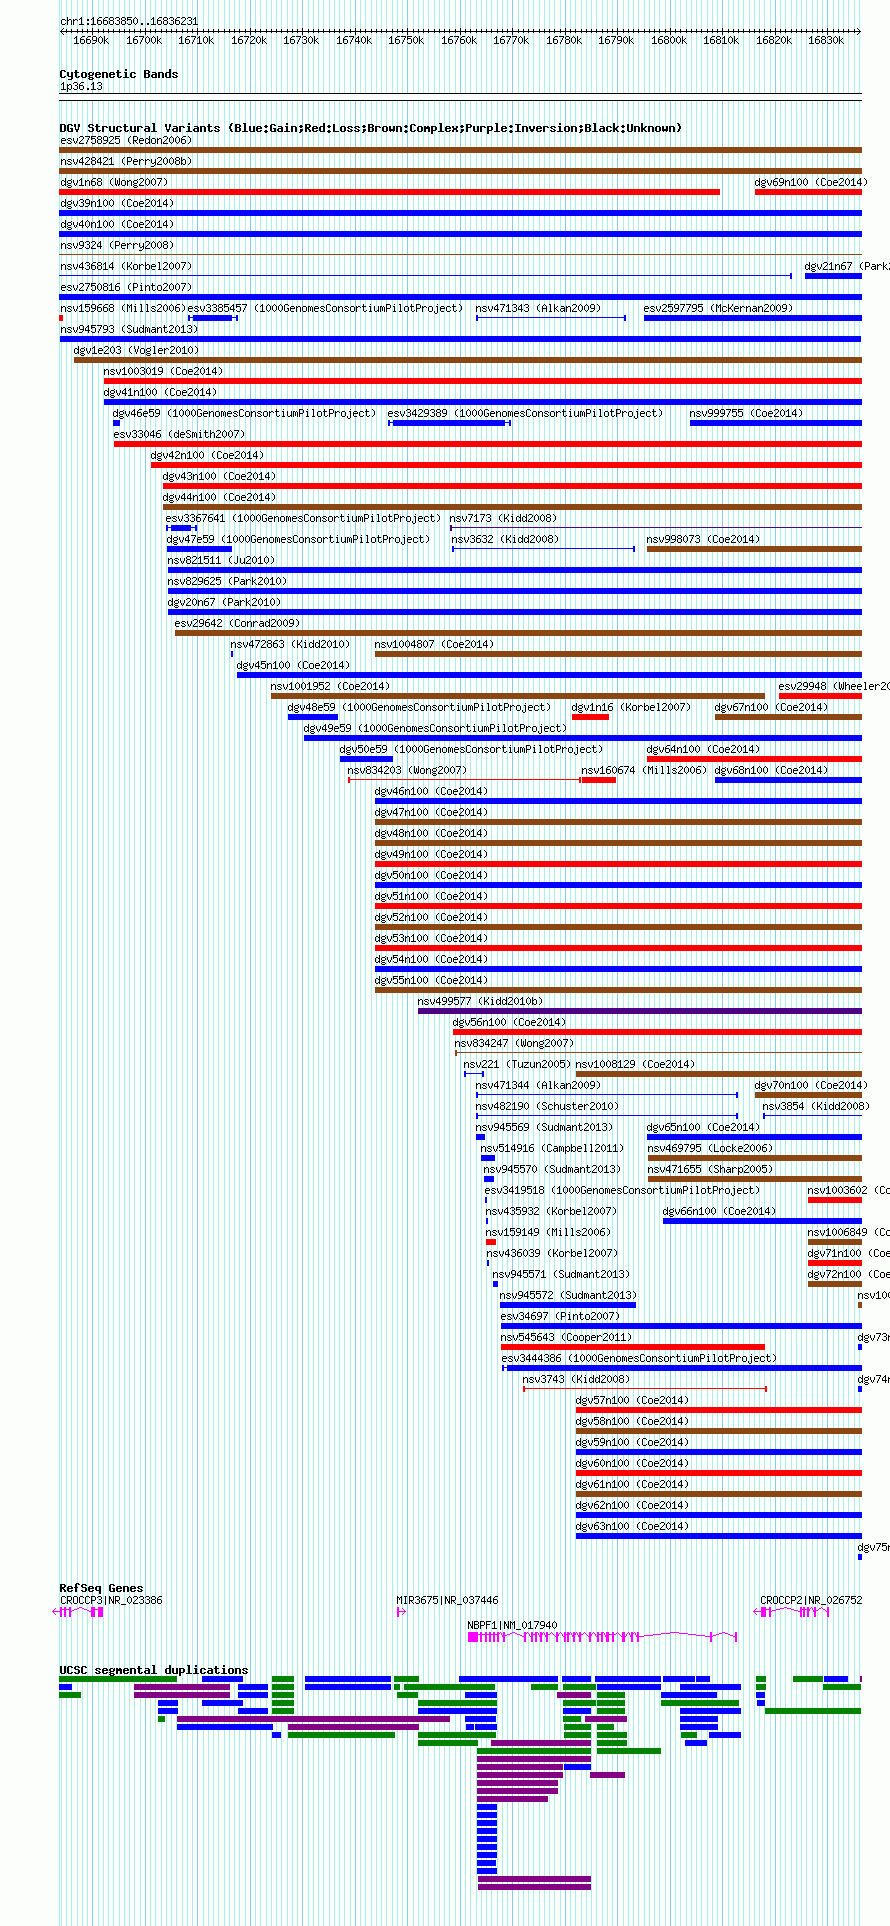Select variant nsv7173 (Kidd2008)

503,518
